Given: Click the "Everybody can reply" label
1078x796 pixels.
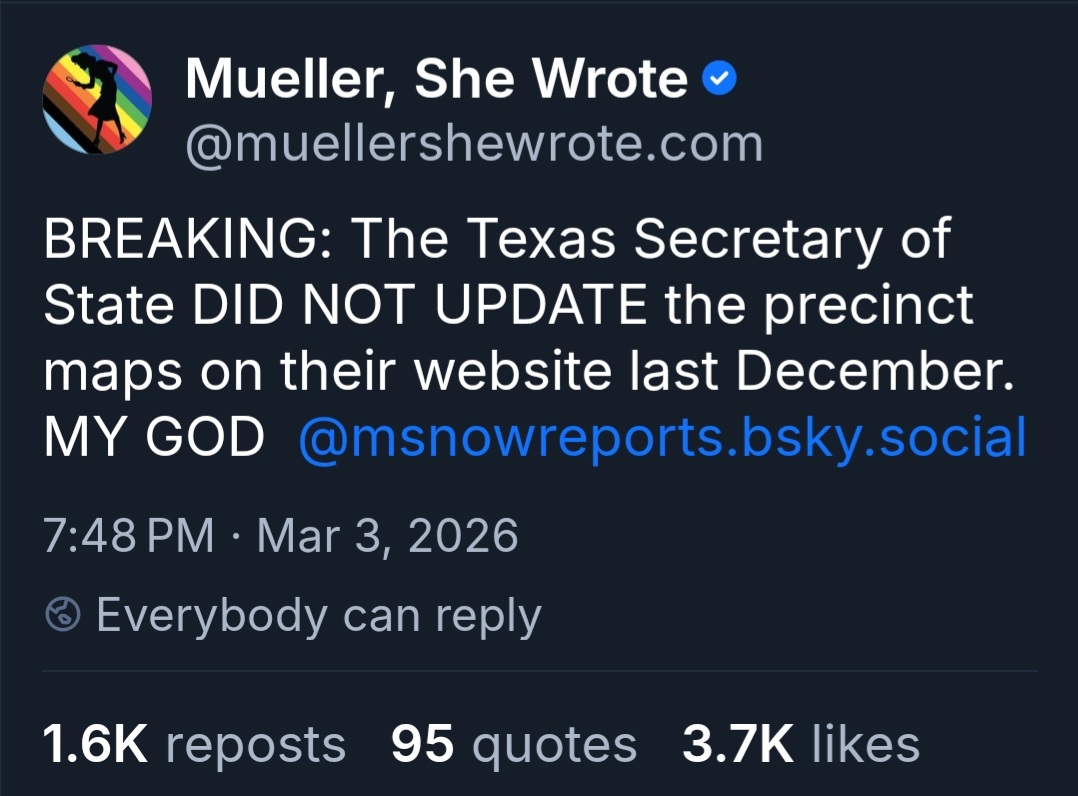Looking at the screenshot, I should coord(318,615).
